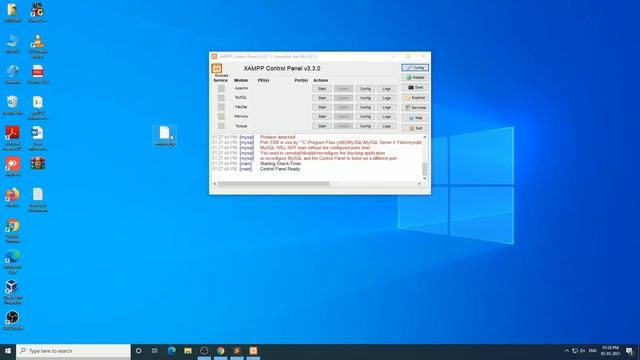The width and height of the screenshot is (640, 360).
Task: Click the taskbar clock
Action: tap(610, 351)
